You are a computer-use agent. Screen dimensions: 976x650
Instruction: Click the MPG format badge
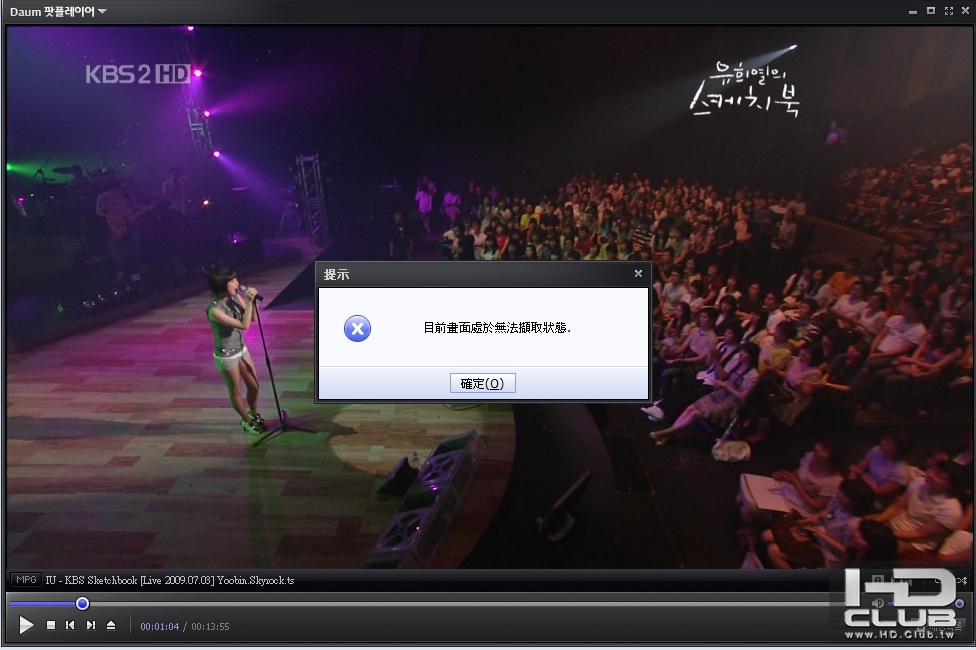pyautogui.click(x=26, y=580)
